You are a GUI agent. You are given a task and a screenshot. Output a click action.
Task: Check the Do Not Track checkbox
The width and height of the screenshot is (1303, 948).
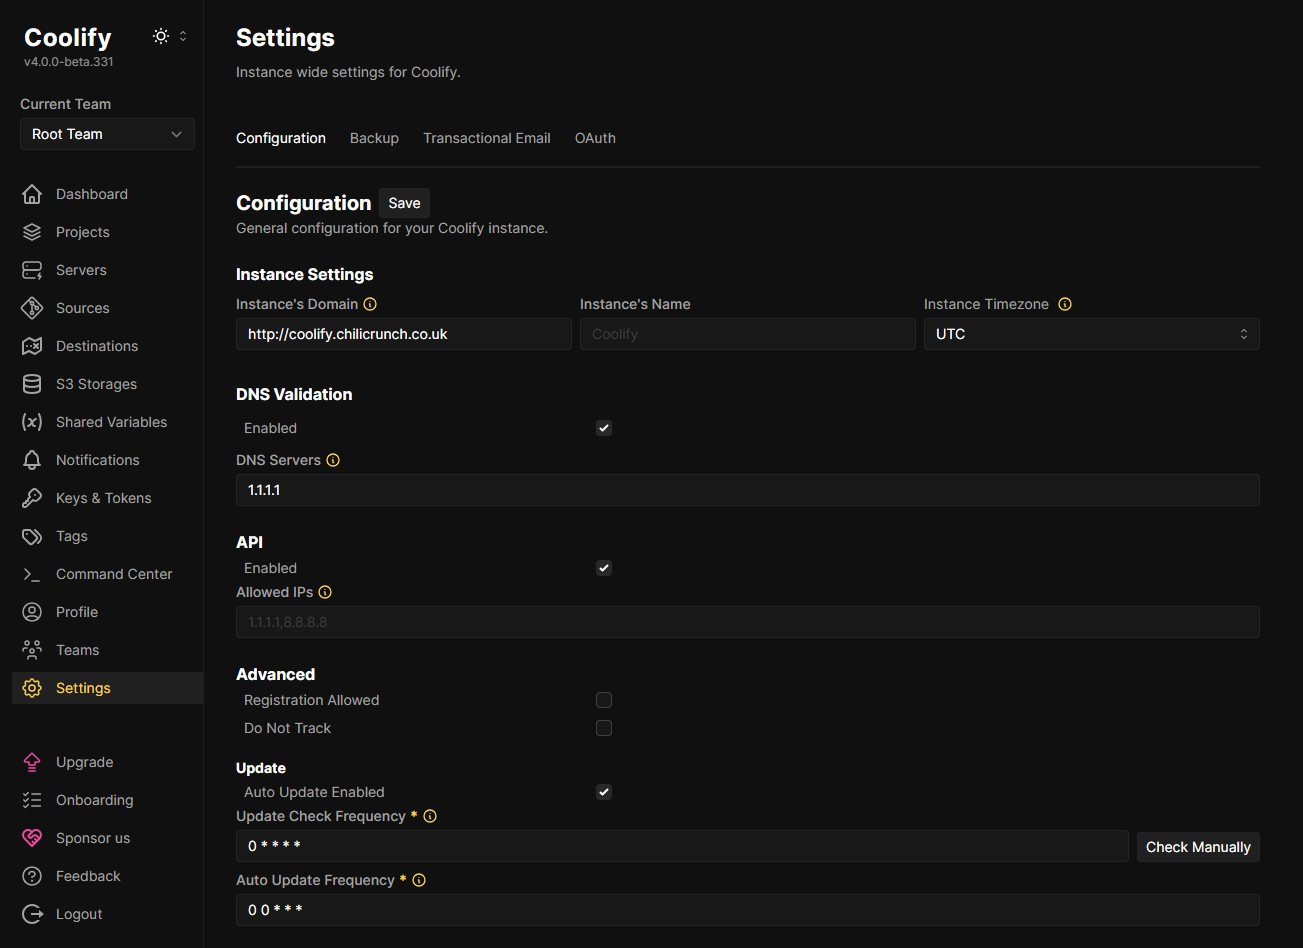pyautogui.click(x=604, y=728)
